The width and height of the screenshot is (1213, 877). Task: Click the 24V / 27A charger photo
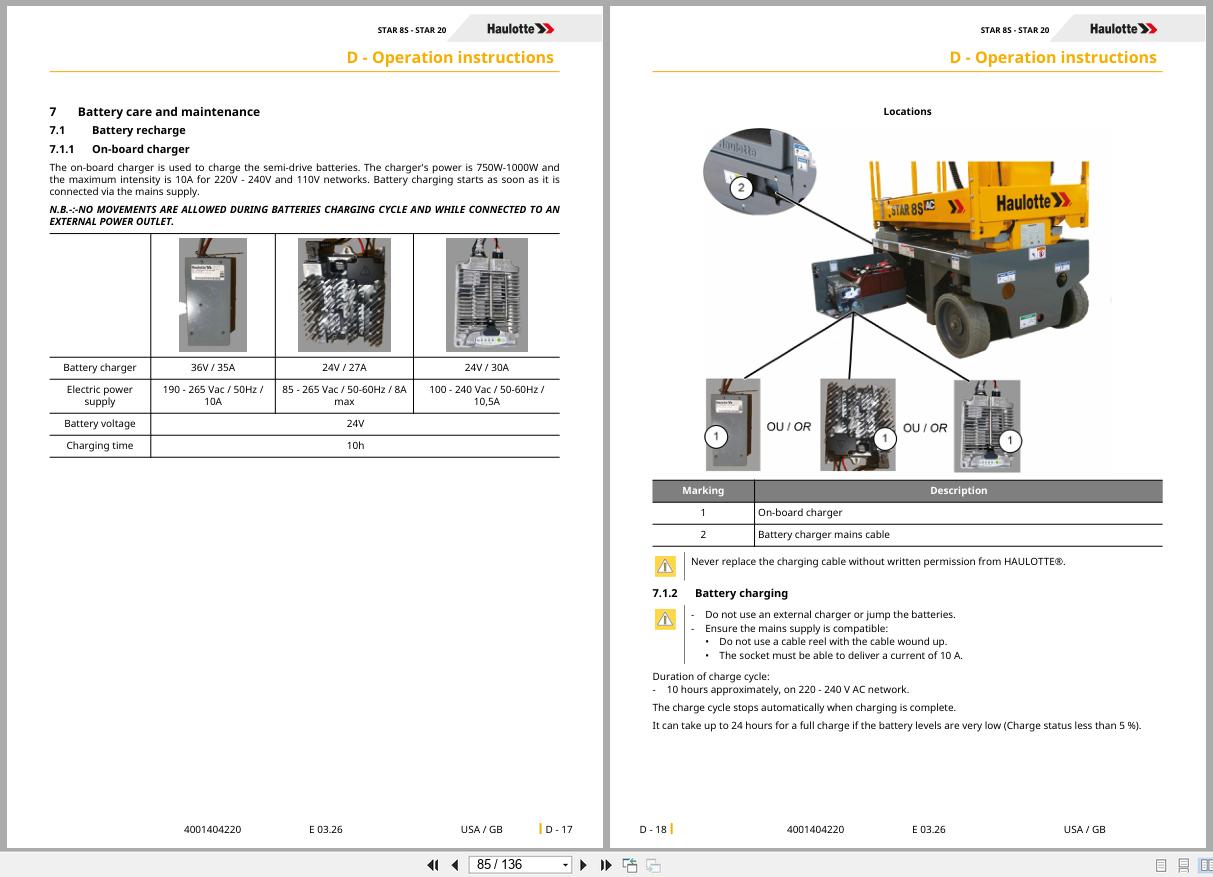(x=344, y=295)
